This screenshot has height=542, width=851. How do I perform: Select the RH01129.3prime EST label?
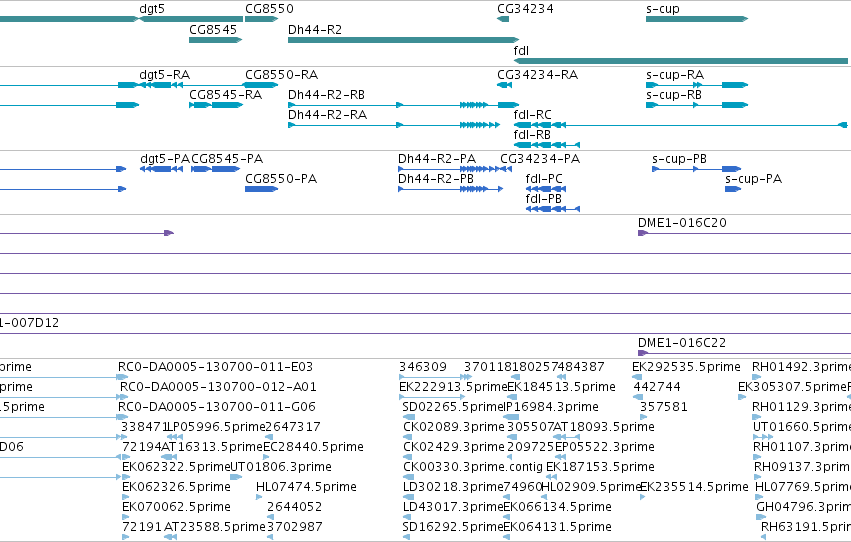point(801,406)
